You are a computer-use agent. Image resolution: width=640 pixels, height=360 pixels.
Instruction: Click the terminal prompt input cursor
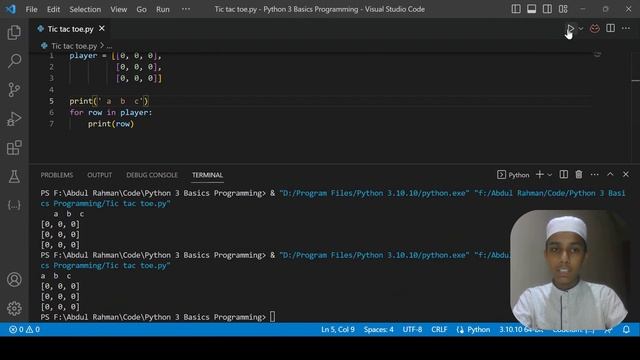(272, 317)
